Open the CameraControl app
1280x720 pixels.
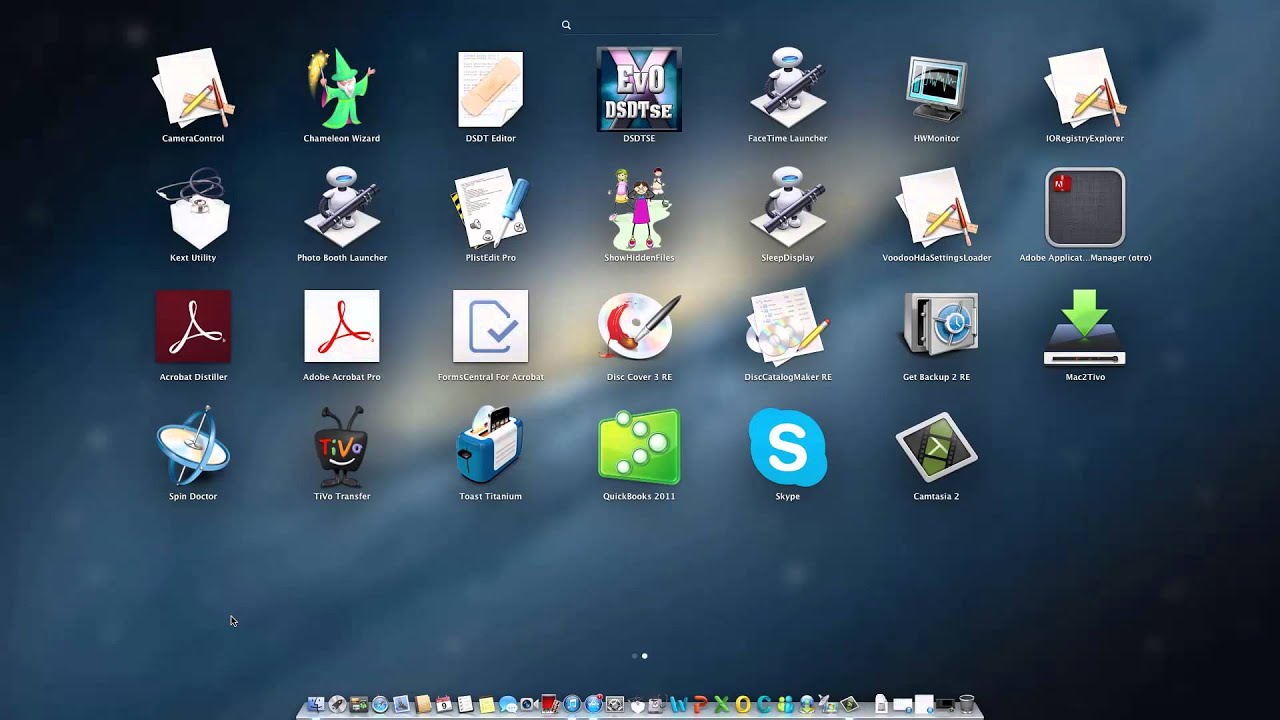tap(193, 90)
